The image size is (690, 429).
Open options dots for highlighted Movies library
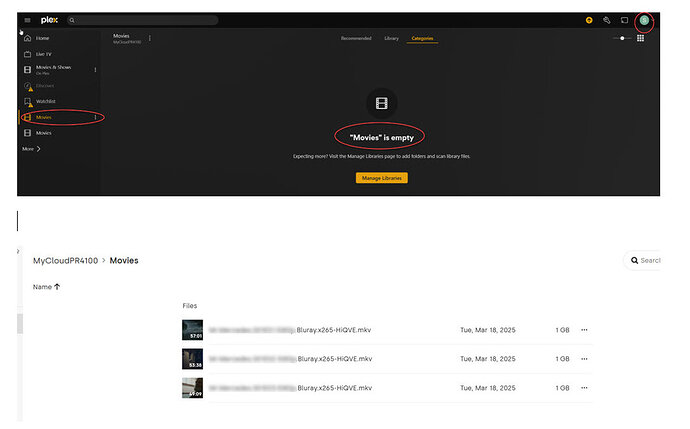pyautogui.click(x=95, y=117)
